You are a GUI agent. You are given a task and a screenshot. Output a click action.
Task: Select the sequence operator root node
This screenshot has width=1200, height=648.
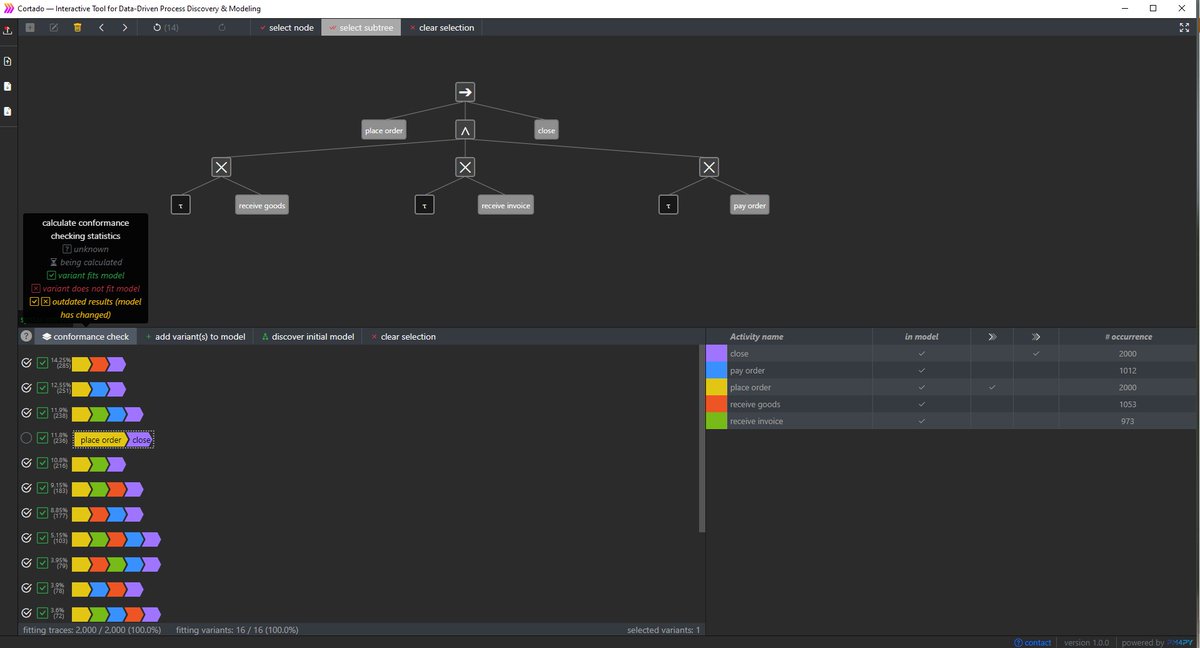pos(465,92)
